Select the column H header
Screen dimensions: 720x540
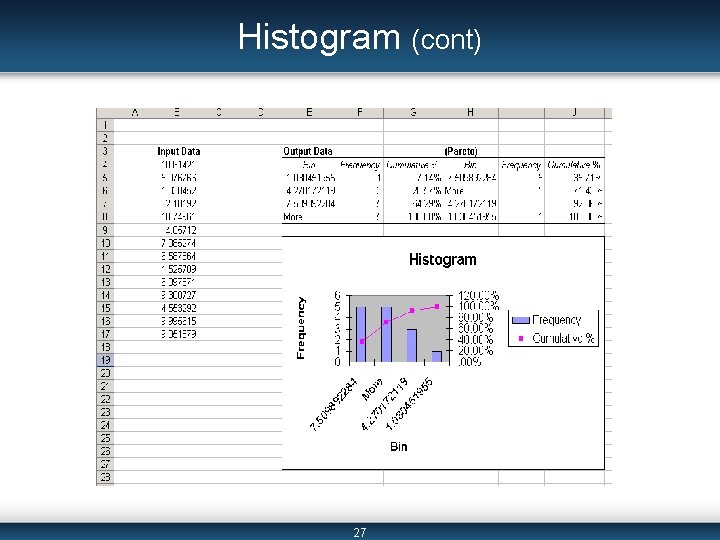coord(470,112)
